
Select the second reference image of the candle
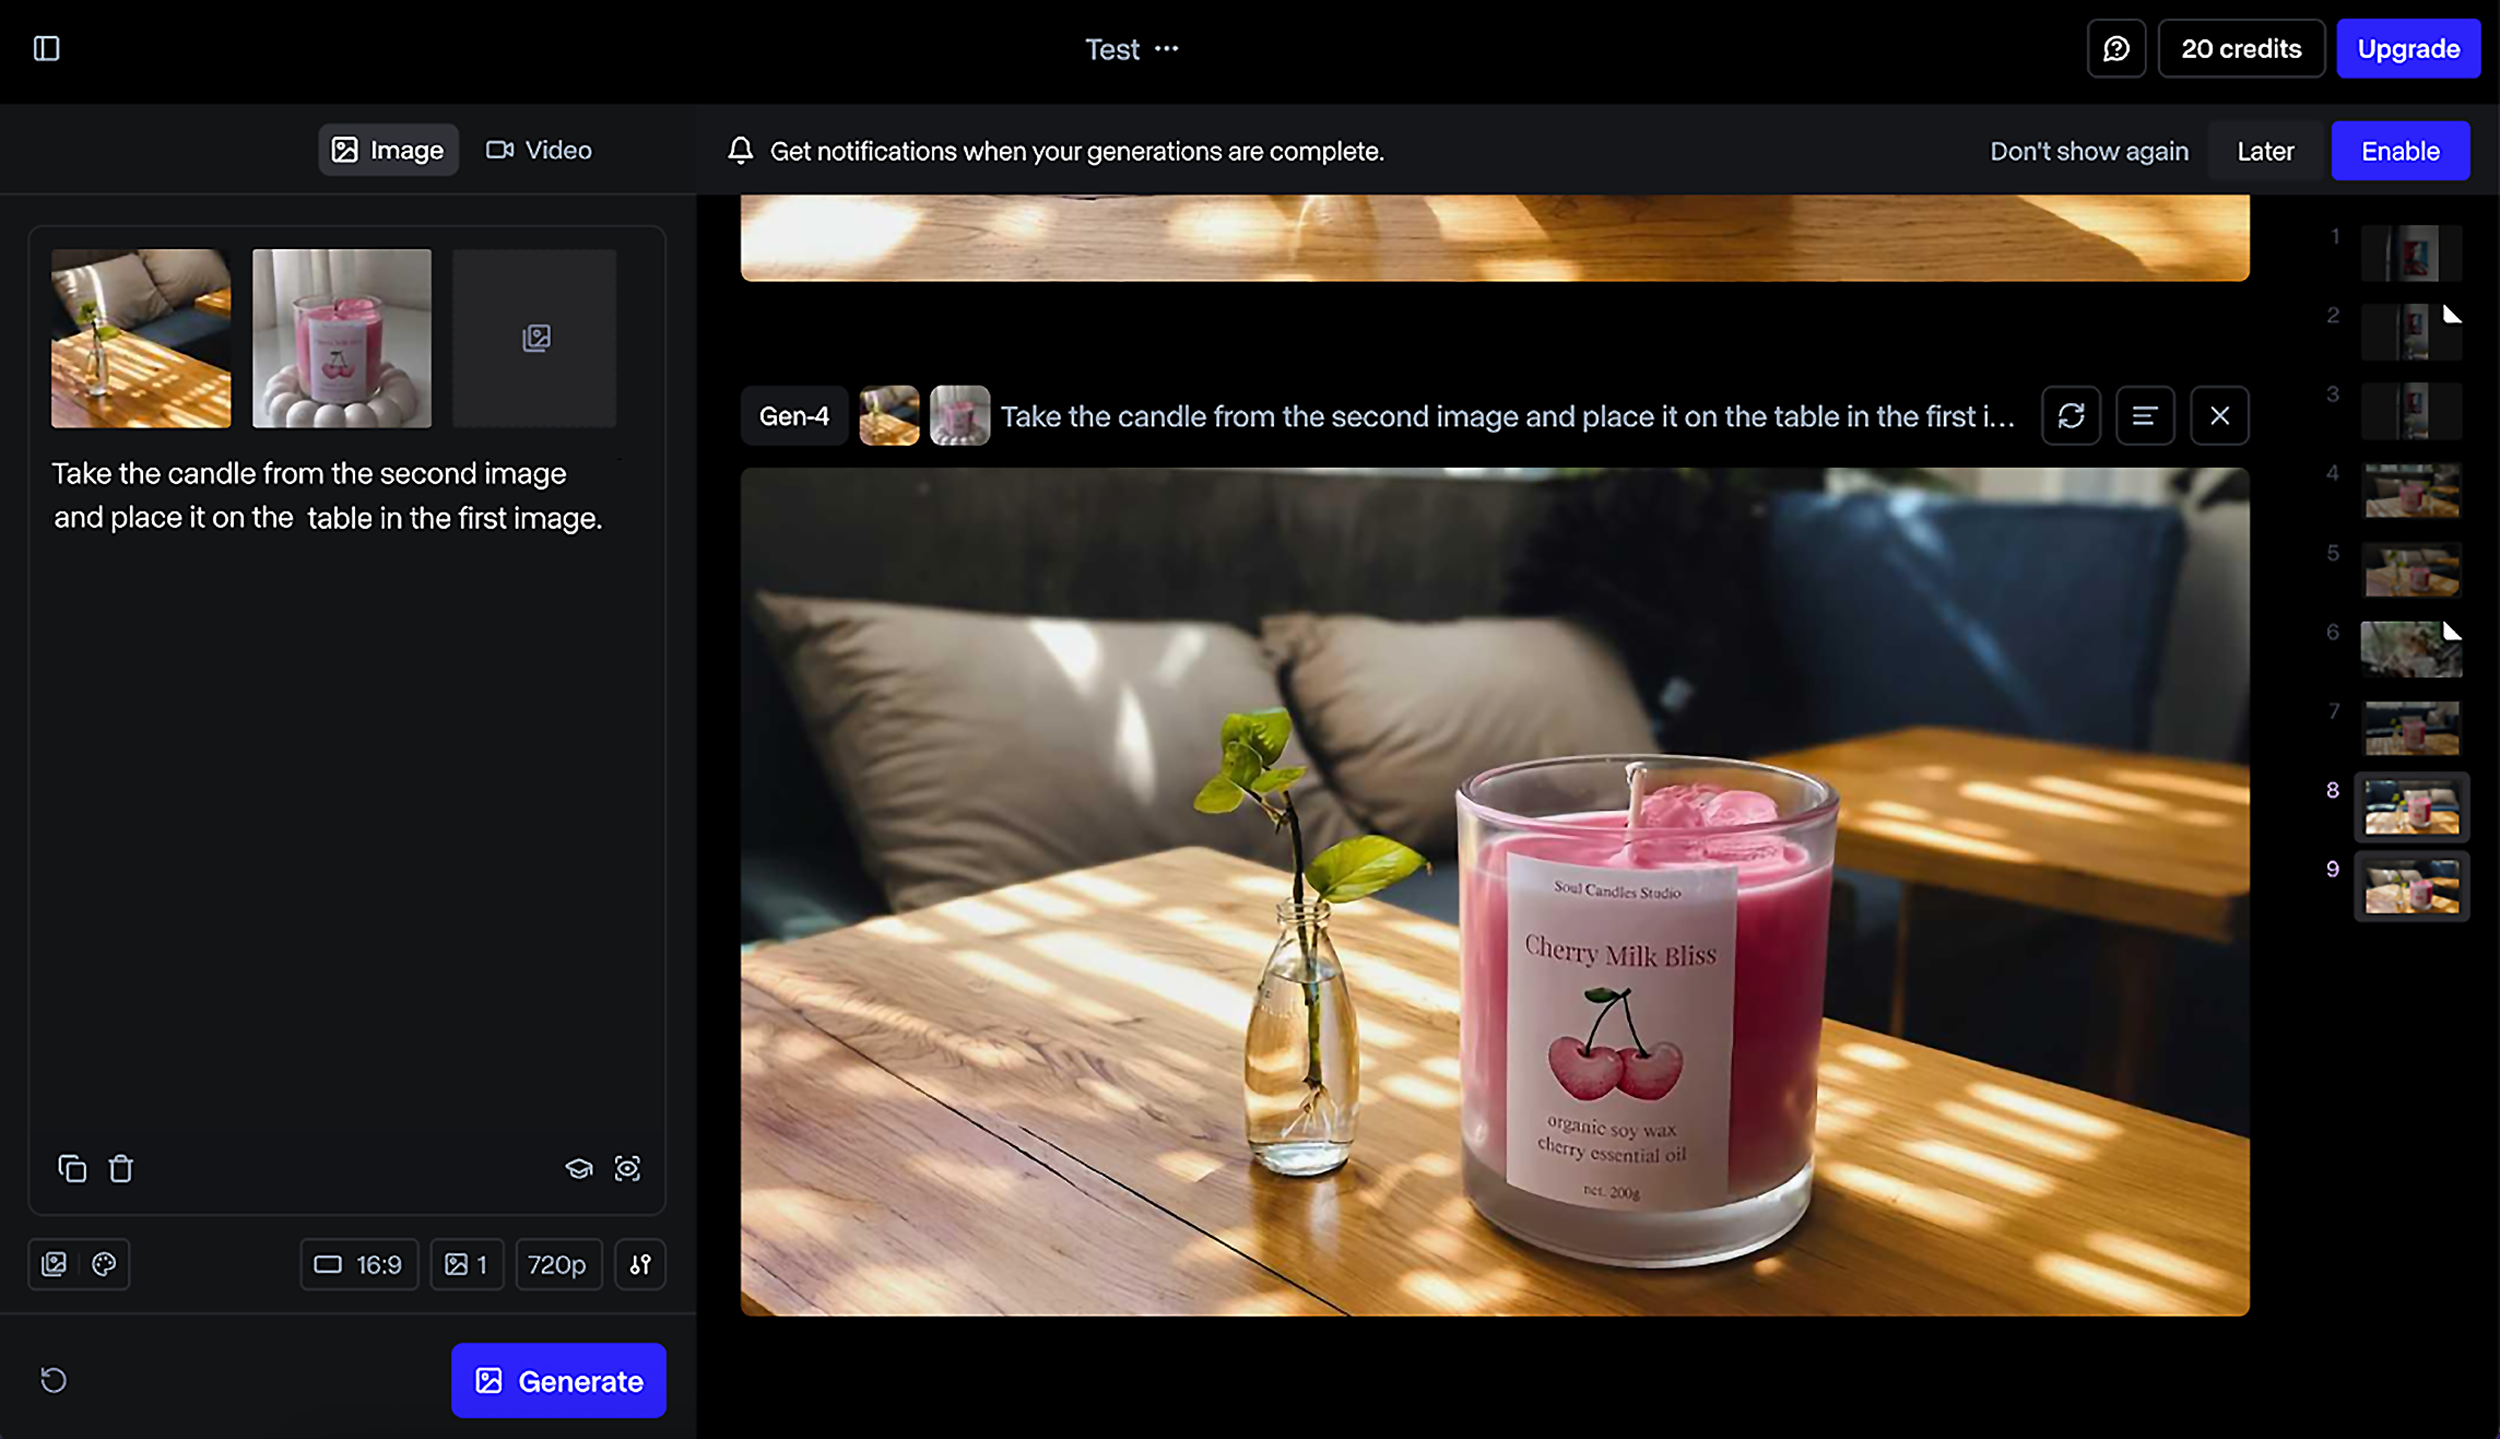(x=342, y=338)
